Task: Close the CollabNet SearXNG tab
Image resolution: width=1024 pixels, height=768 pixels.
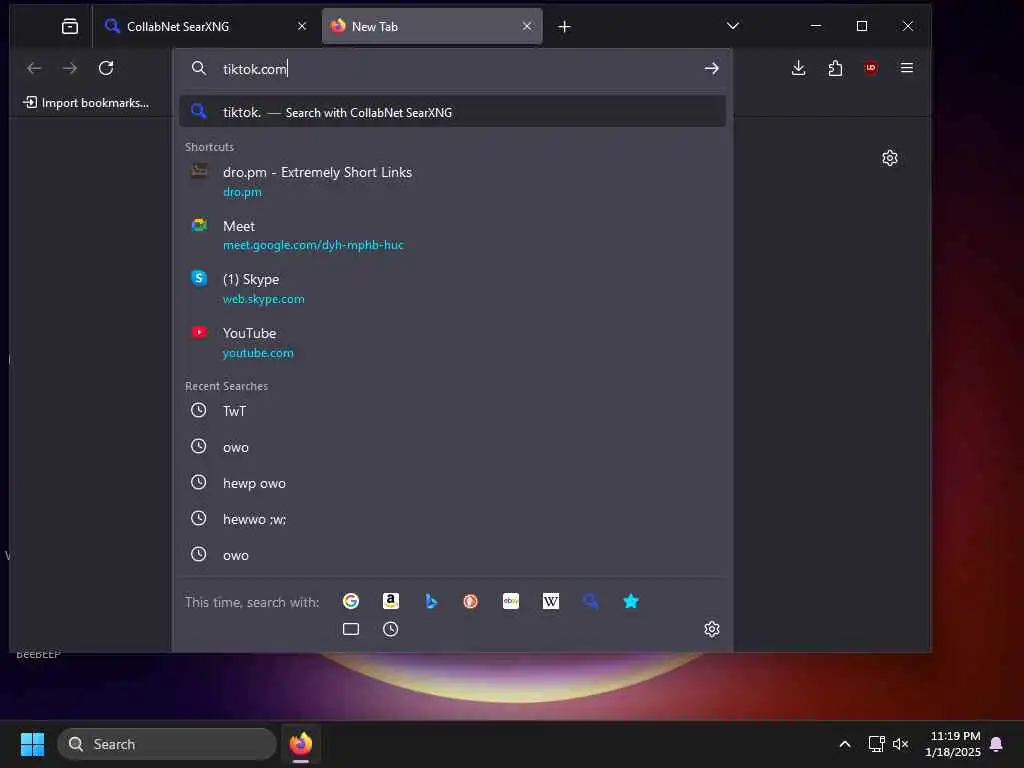Action: [302, 26]
